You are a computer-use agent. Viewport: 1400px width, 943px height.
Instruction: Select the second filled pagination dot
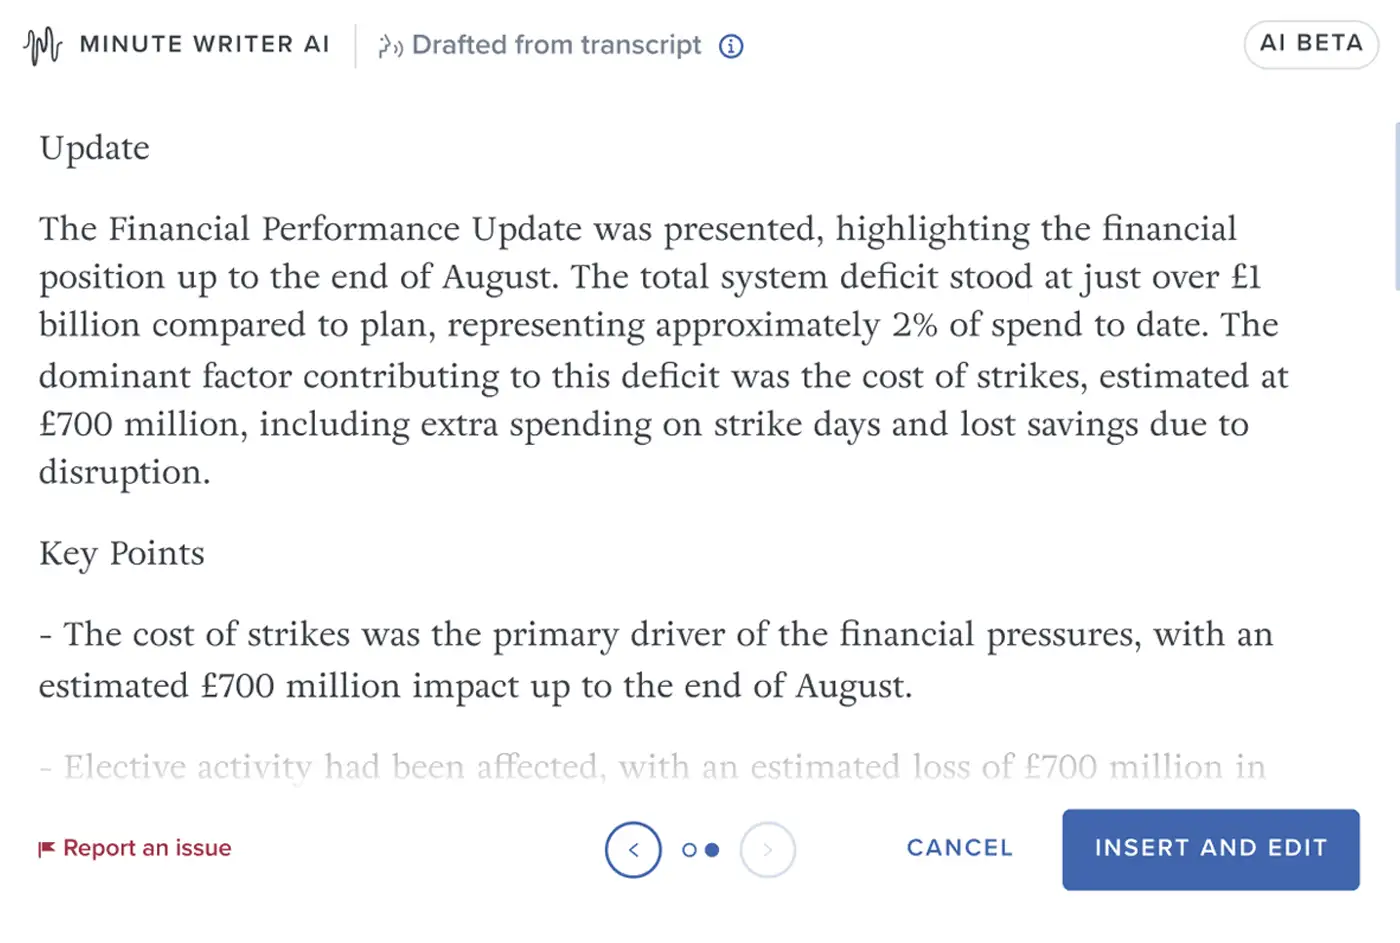click(x=712, y=850)
